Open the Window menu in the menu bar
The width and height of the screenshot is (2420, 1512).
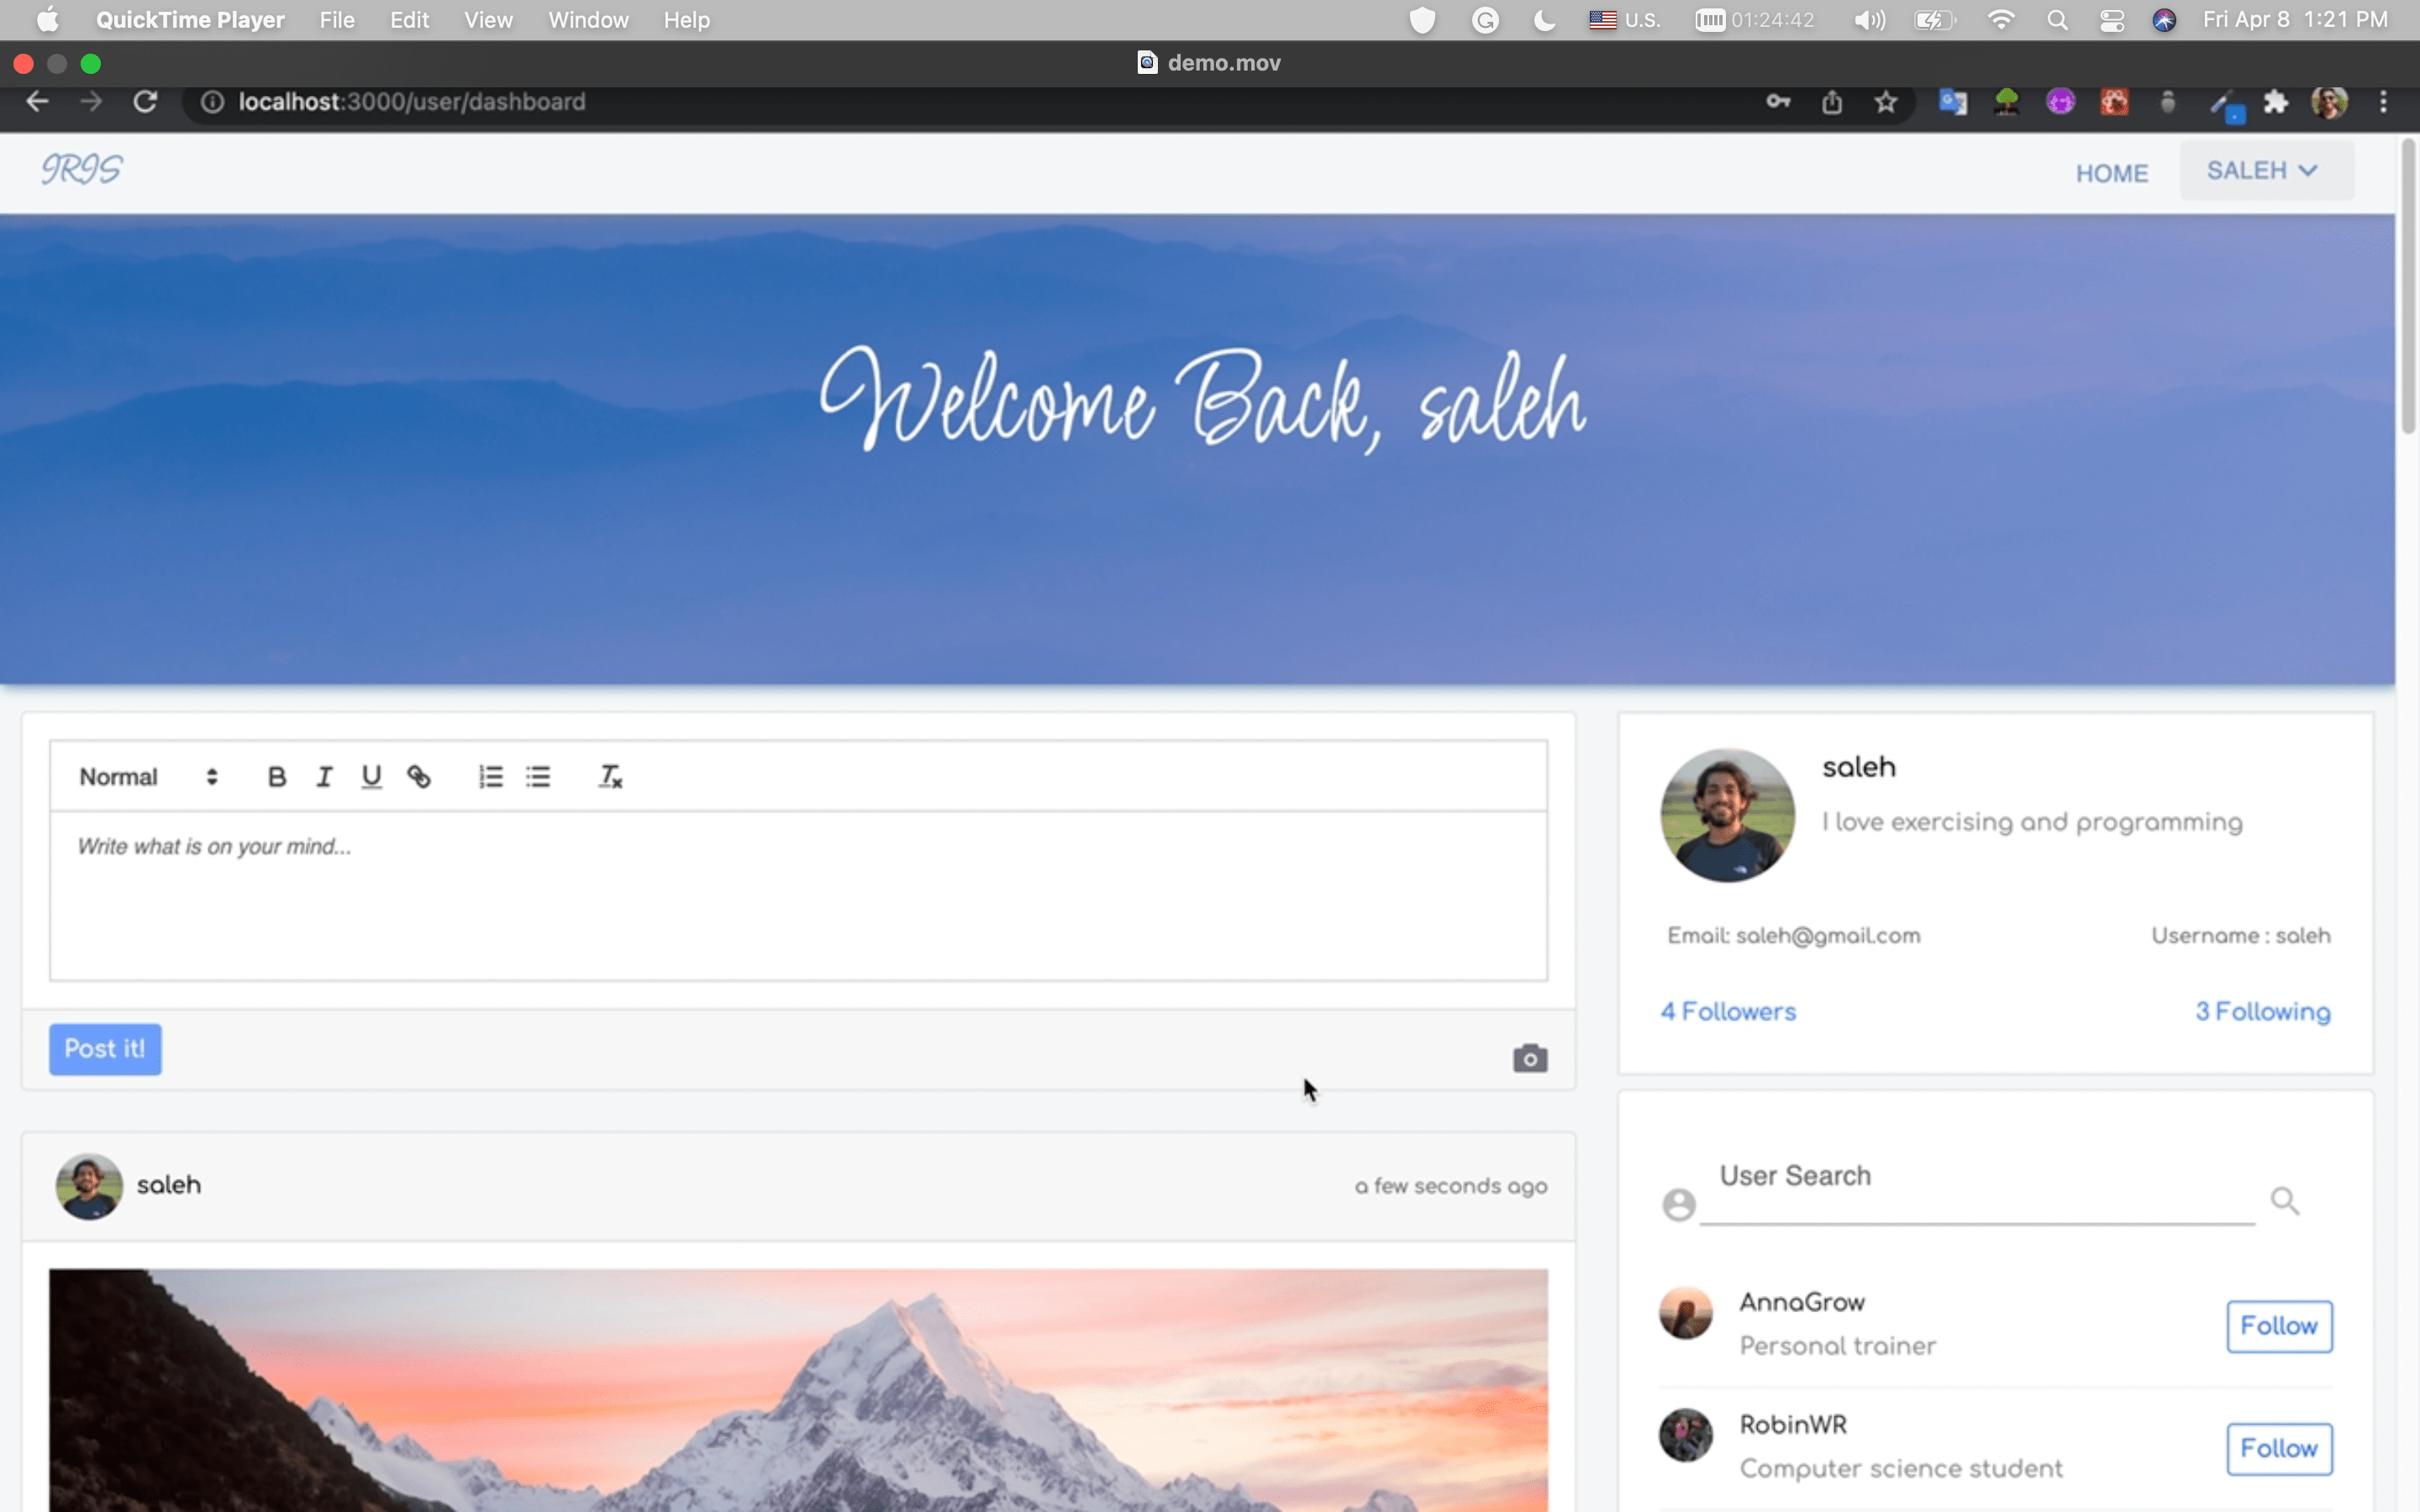pyautogui.click(x=588, y=19)
